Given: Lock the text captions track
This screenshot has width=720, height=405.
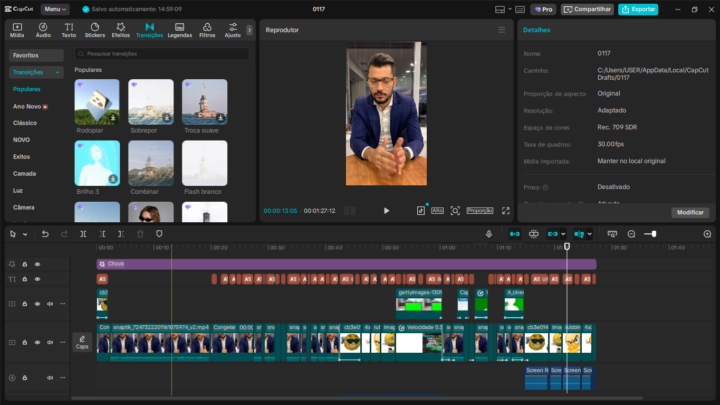Looking at the screenshot, I should tap(25, 280).
